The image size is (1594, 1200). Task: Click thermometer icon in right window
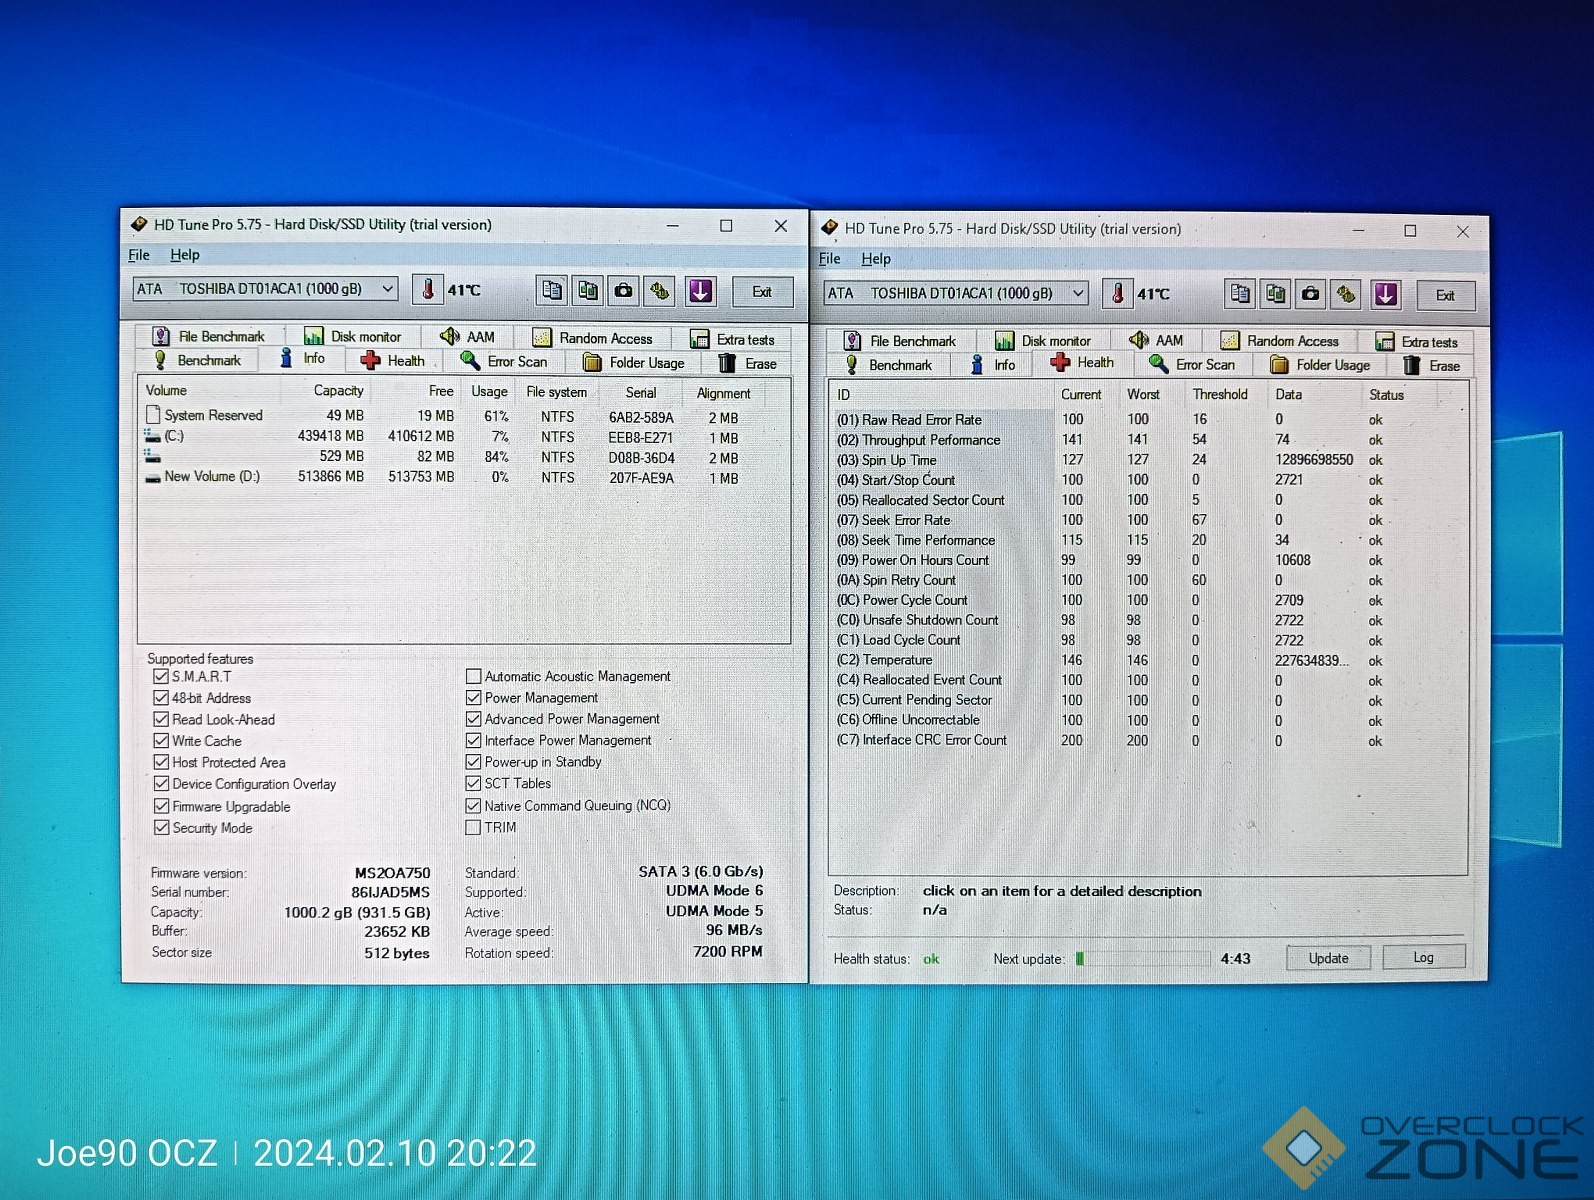point(1118,293)
